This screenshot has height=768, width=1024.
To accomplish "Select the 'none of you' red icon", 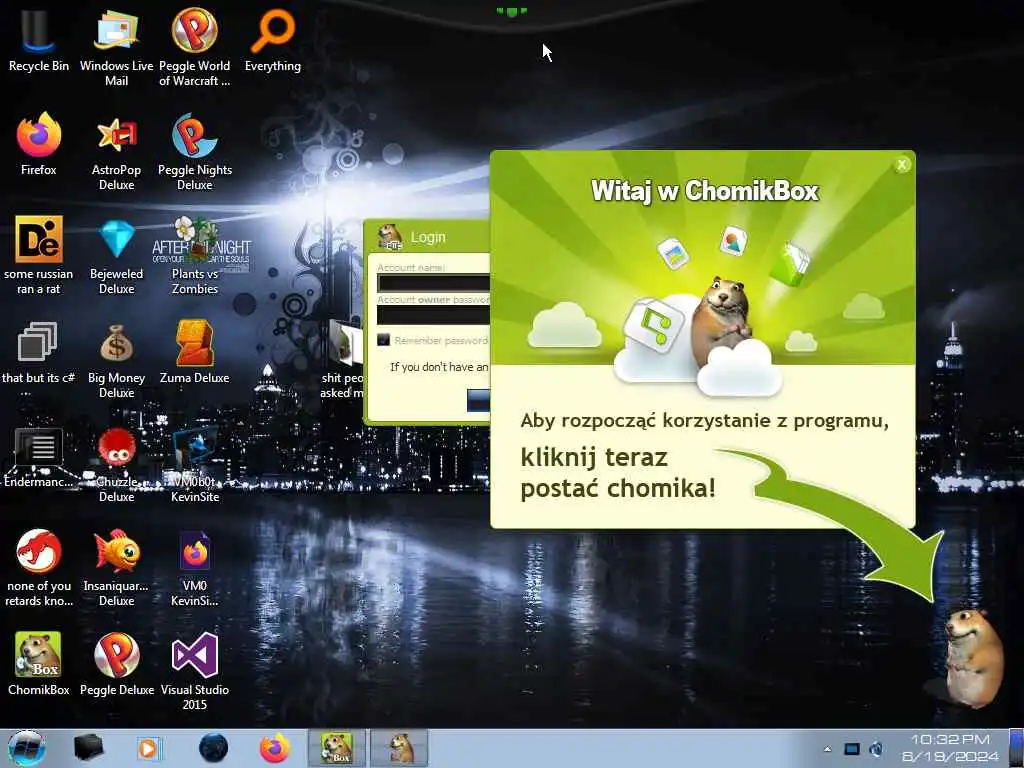I will click(x=39, y=567).
